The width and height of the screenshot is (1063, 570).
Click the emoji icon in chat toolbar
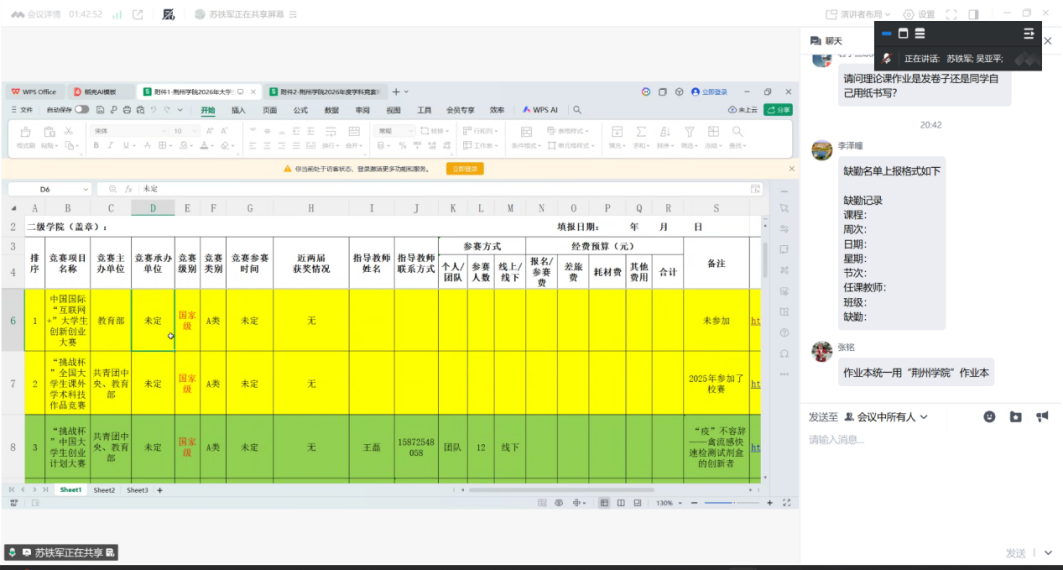(x=989, y=417)
